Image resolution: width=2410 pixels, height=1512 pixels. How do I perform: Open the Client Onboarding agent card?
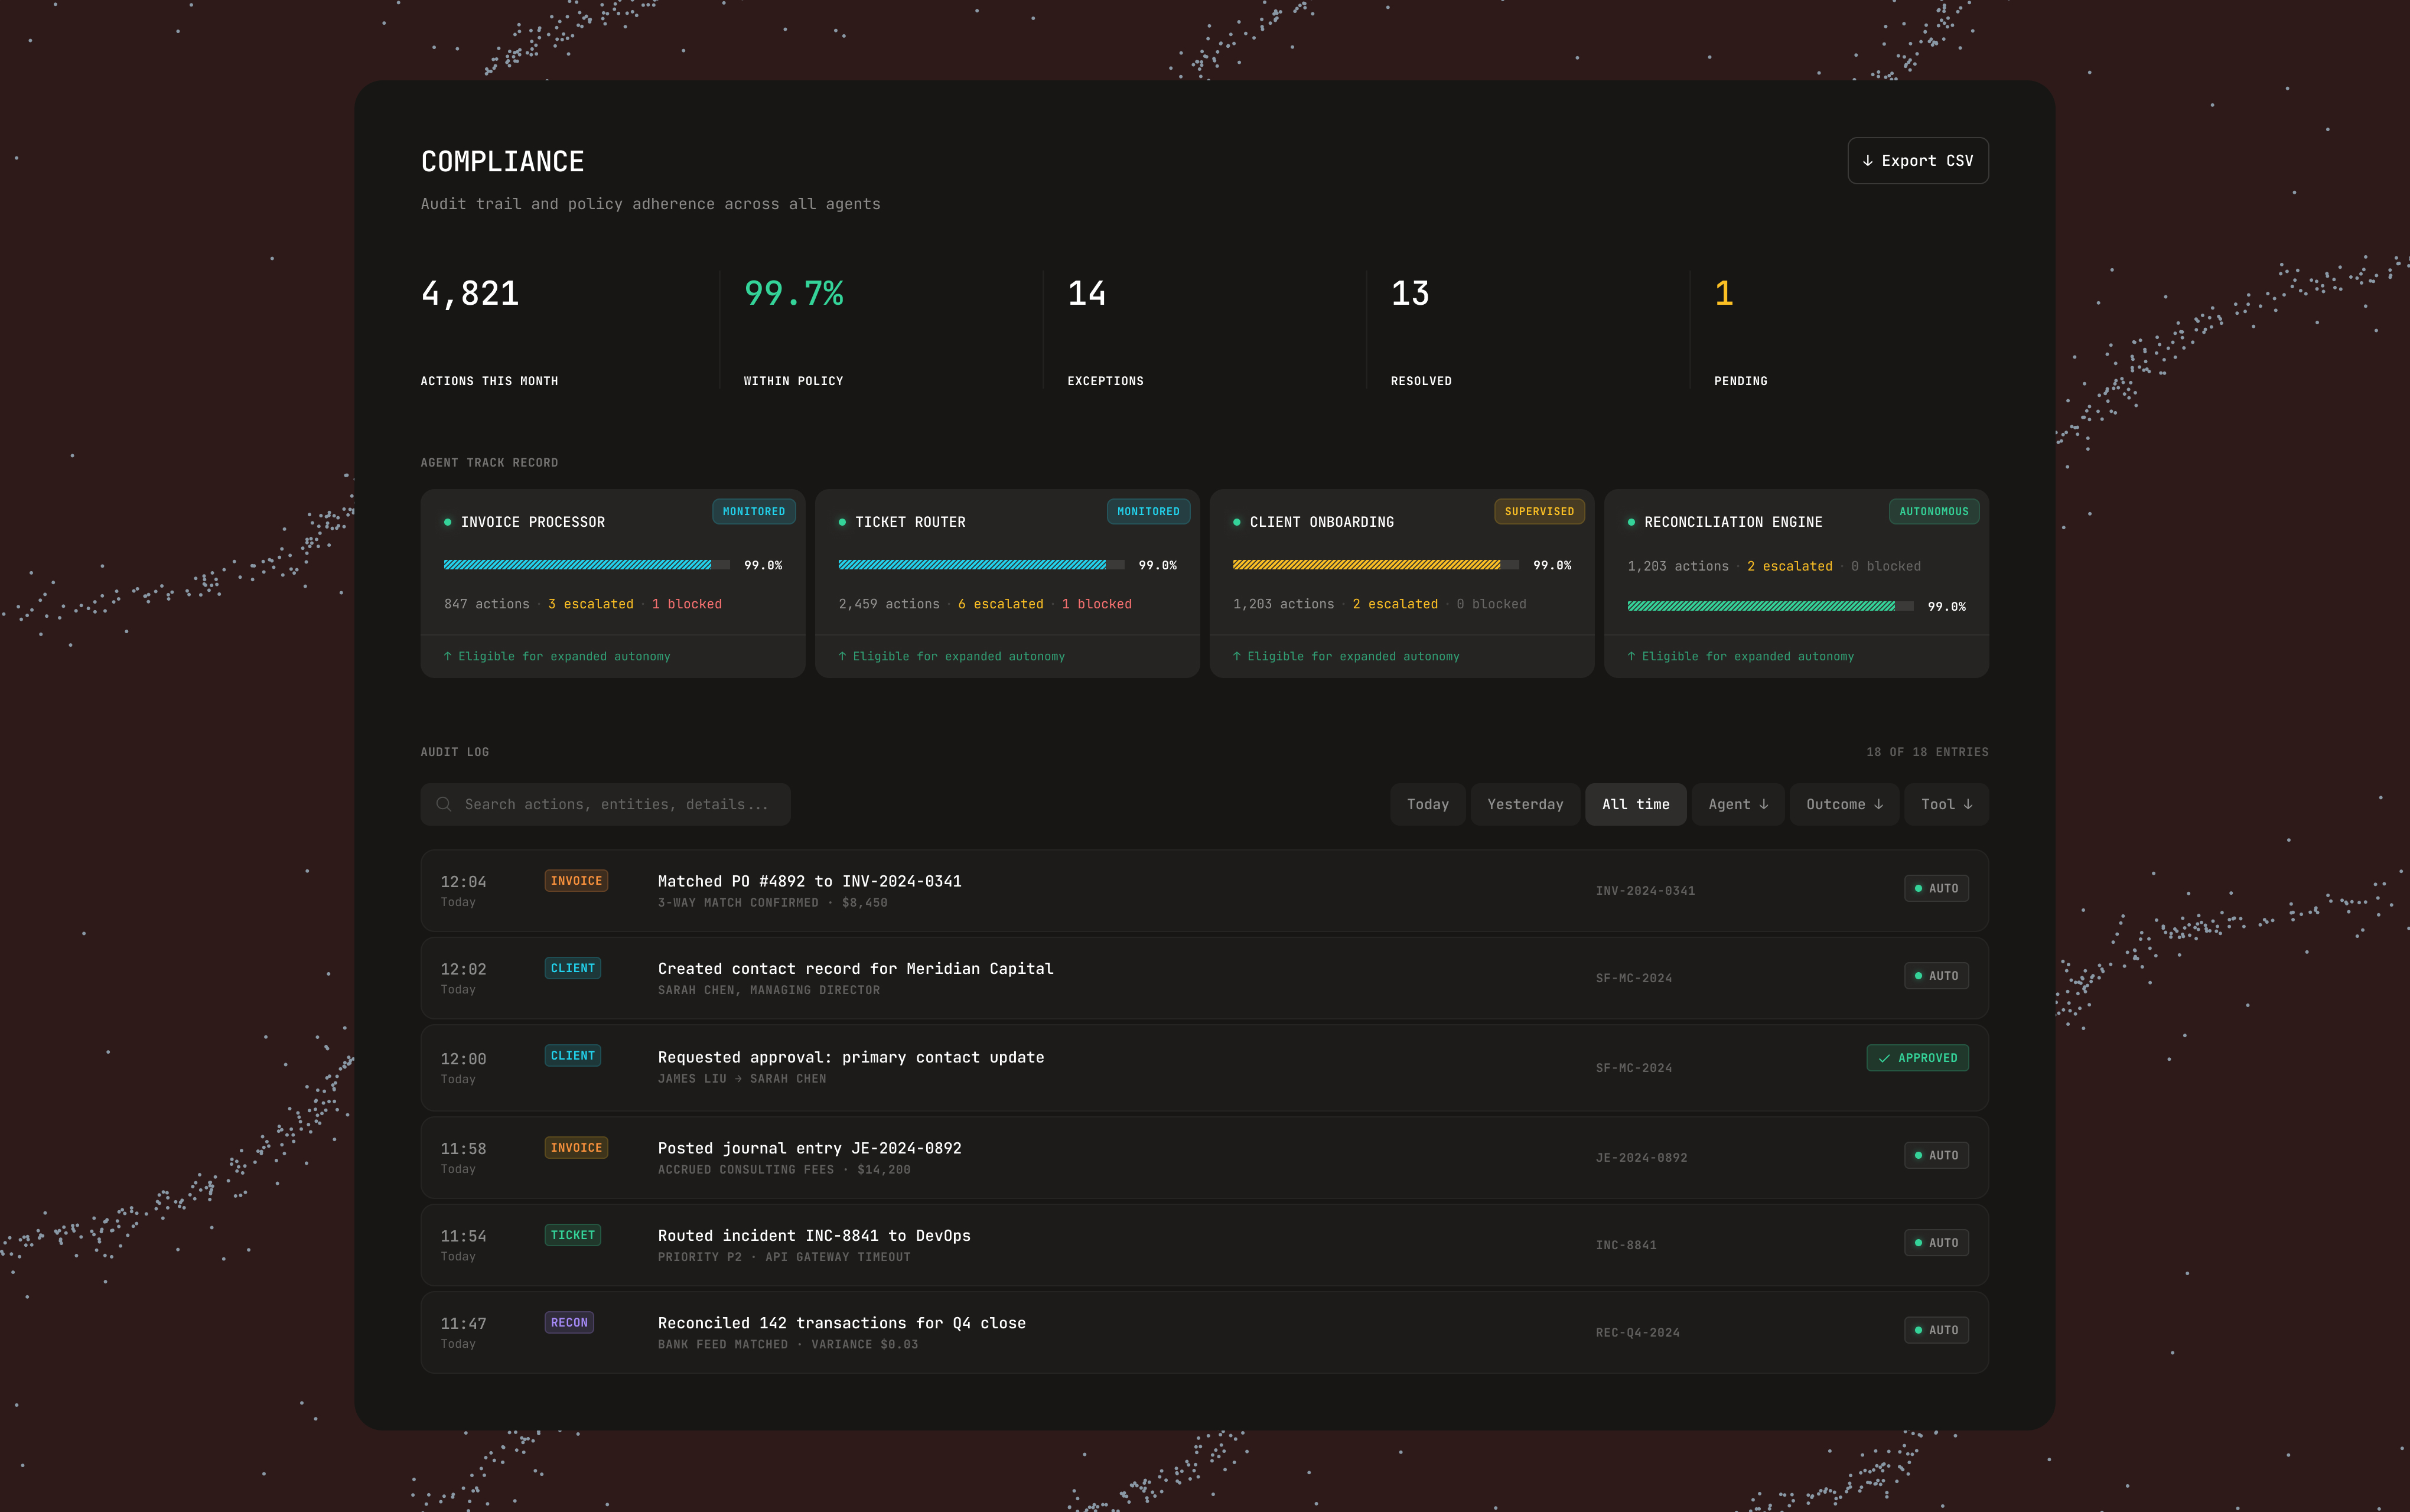click(x=1401, y=583)
